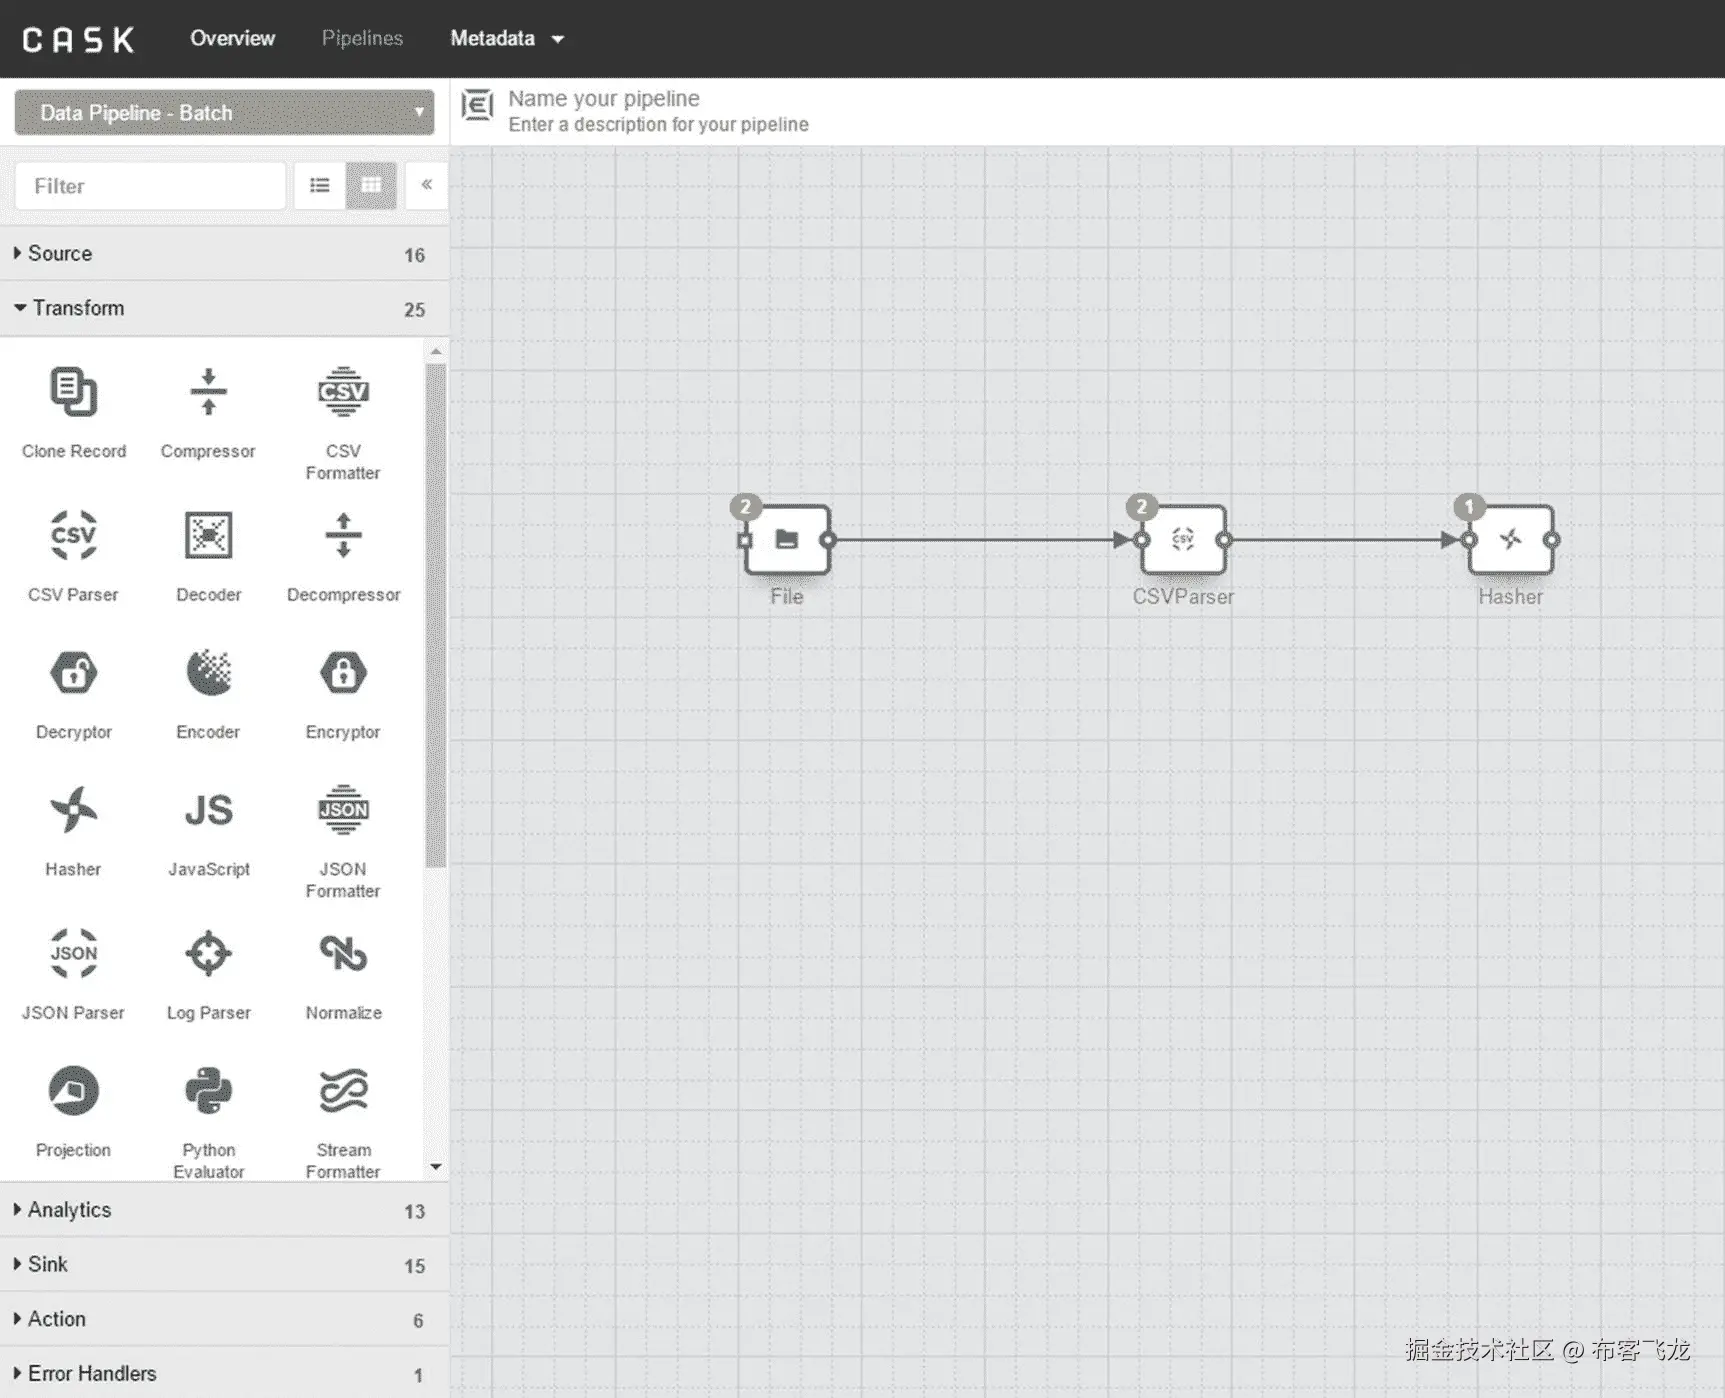This screenshot has width=1725, height=1398.
Task: Click the pipeline metadata icon beside the name
Action: tap(477, 105)
